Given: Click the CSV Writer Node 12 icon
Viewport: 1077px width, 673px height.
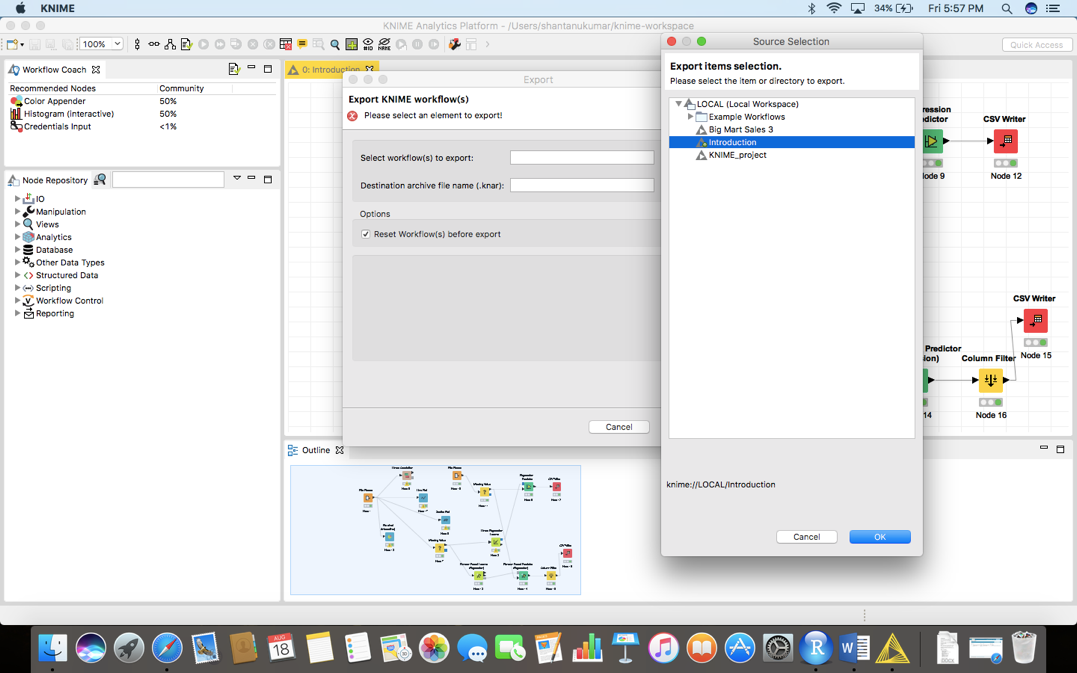Looking at the screenshot, I should point(1005,141).
